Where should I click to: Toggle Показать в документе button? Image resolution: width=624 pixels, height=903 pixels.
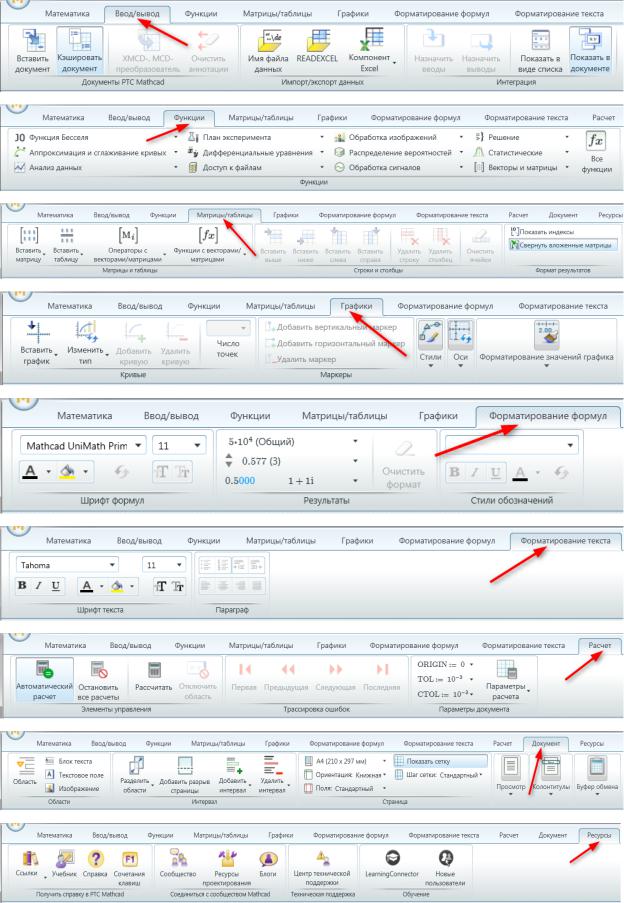pos(590,51)
